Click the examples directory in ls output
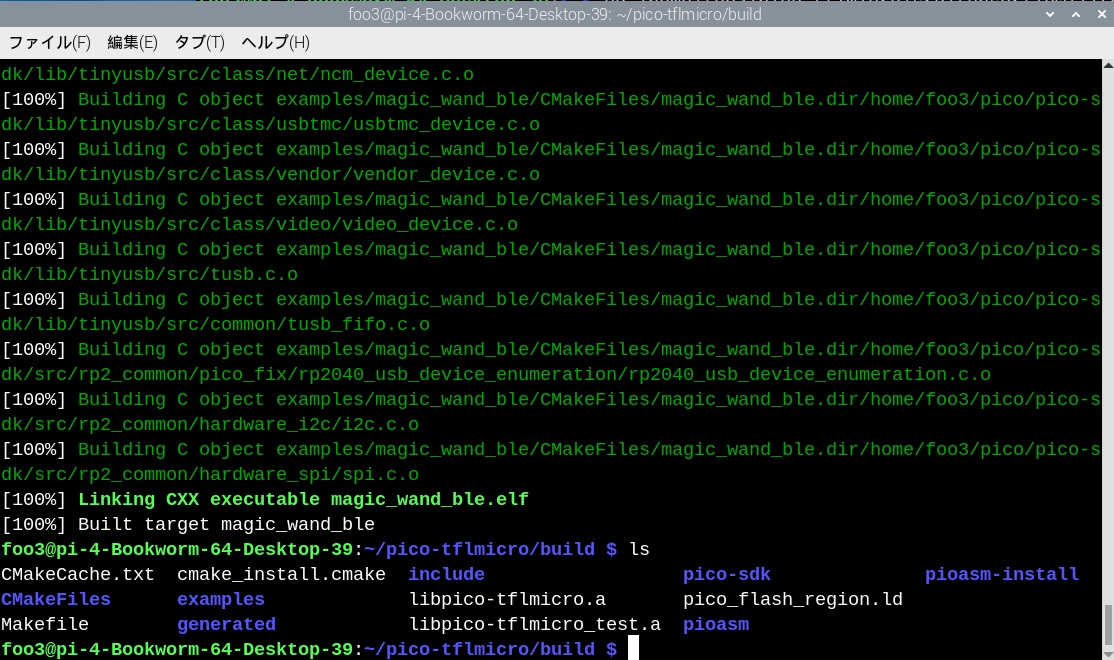Image resolution: width=1114 pixels, height=660 pixels. (220, 599)
